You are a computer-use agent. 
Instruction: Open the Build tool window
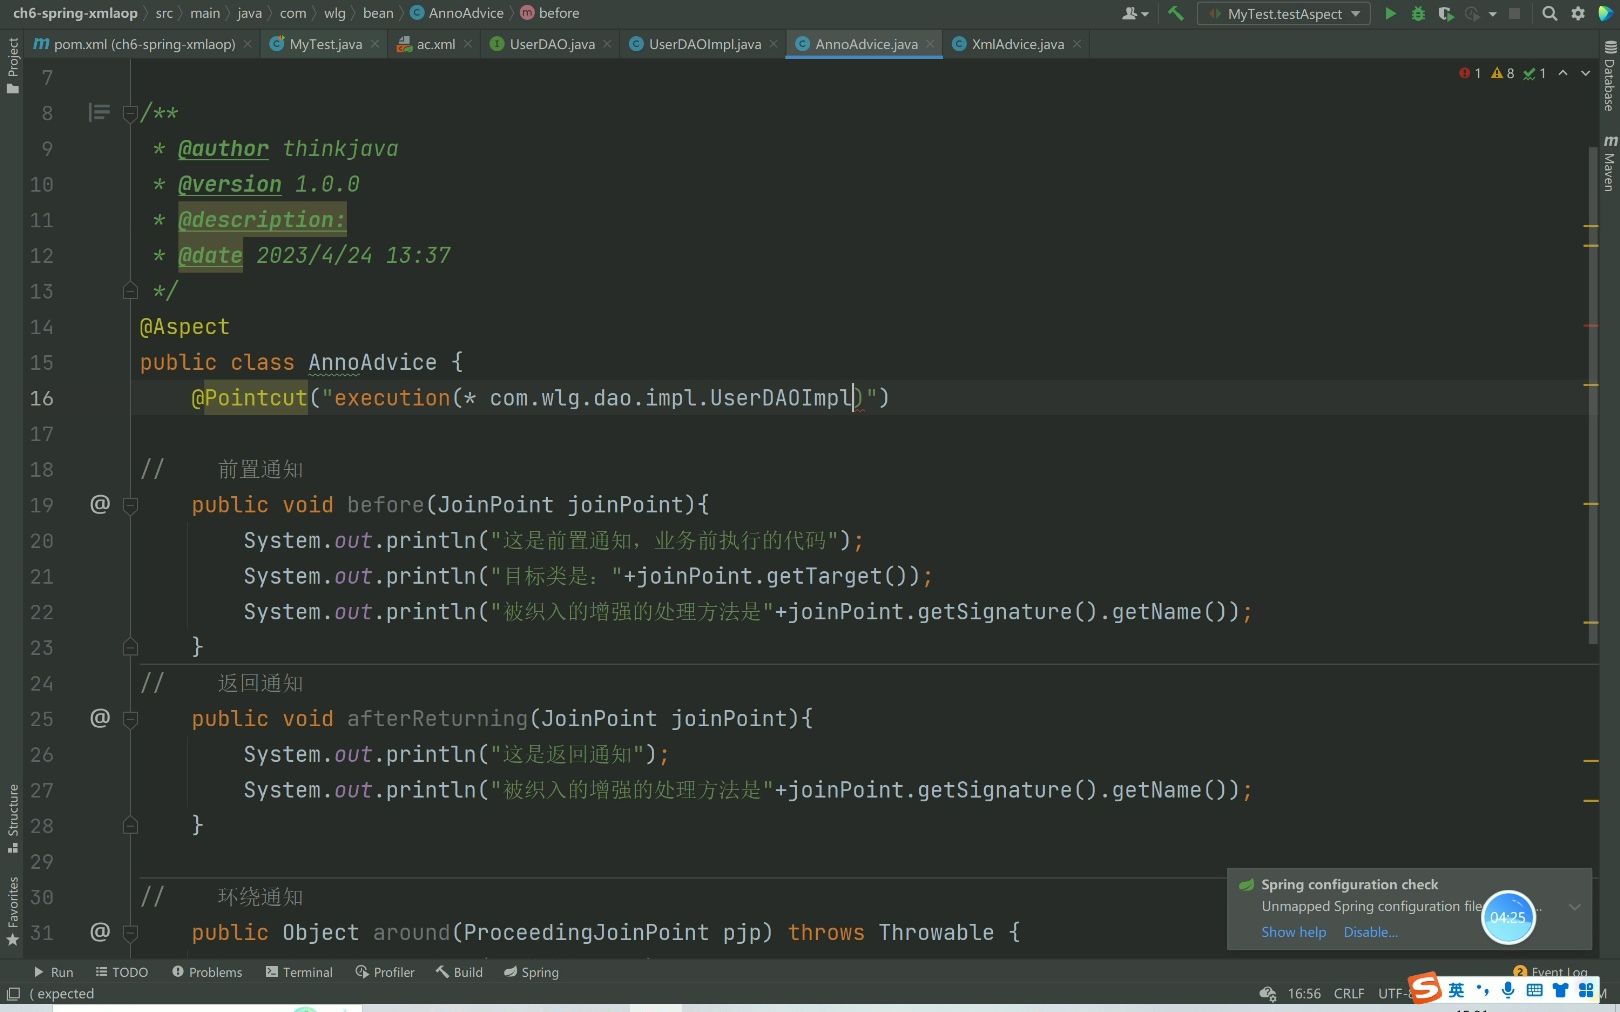coord(459,972)
